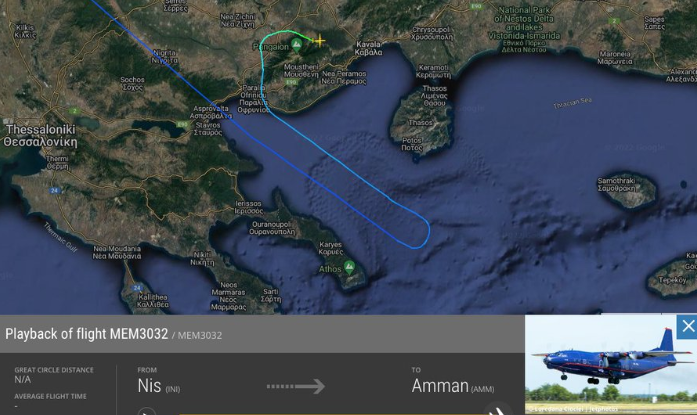Screen dimensions: 697x415
Task: Click the fast-forward playback speed button
Action: (497, 410)
